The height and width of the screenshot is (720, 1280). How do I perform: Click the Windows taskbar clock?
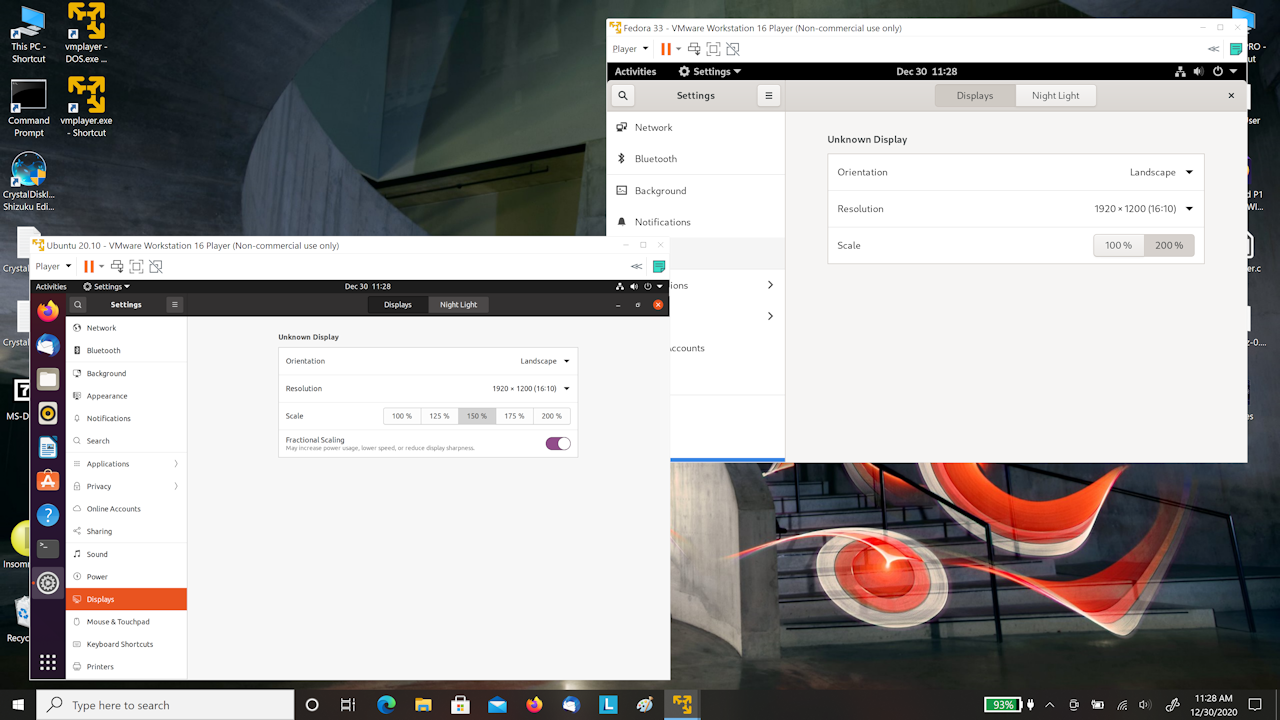(x=1213, y=705)
